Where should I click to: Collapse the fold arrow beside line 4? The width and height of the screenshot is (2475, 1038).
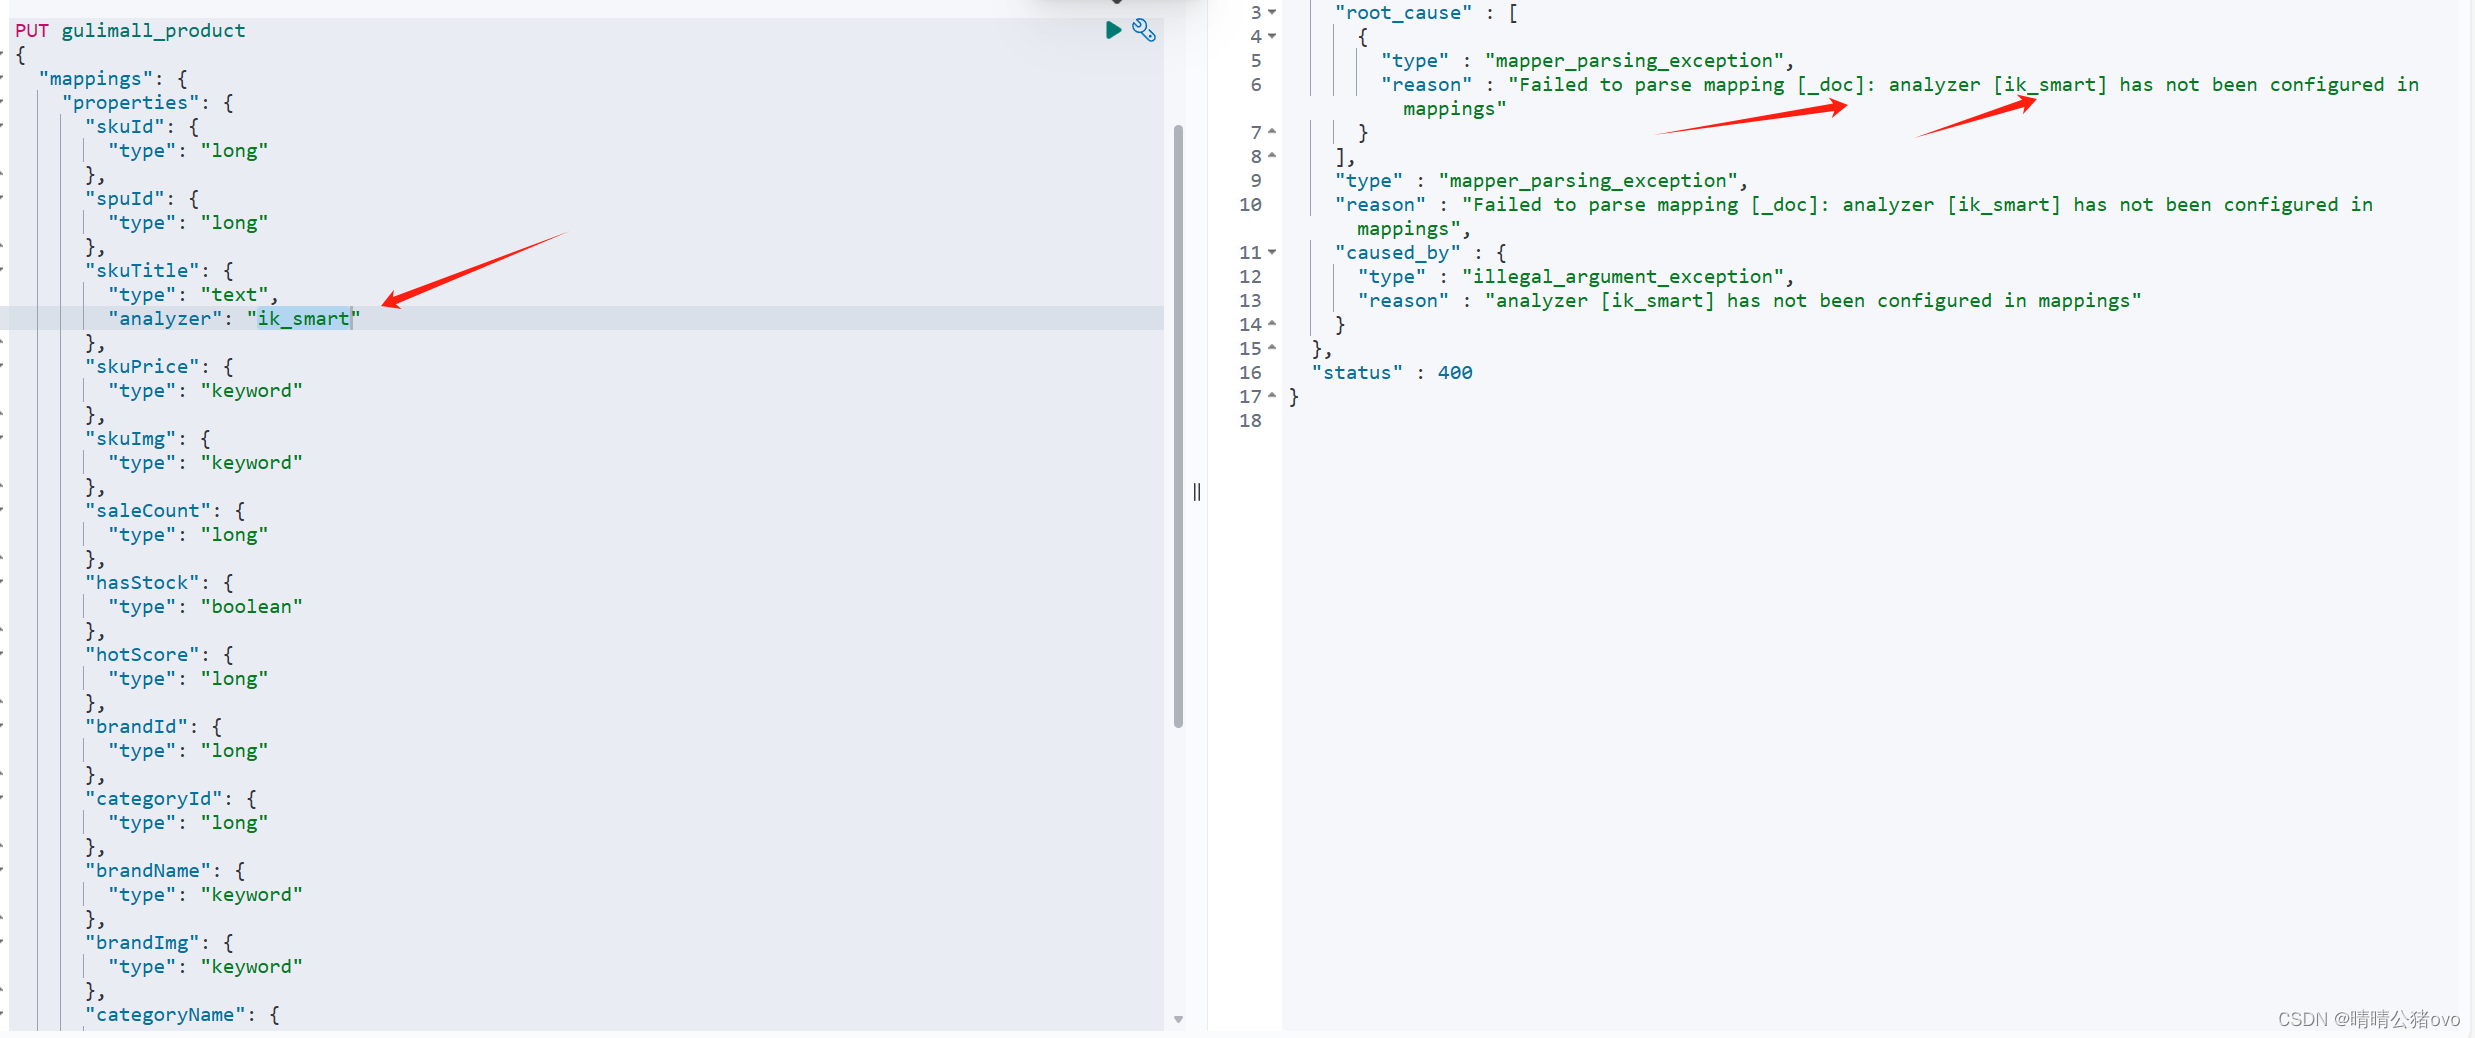(1271, 36)
